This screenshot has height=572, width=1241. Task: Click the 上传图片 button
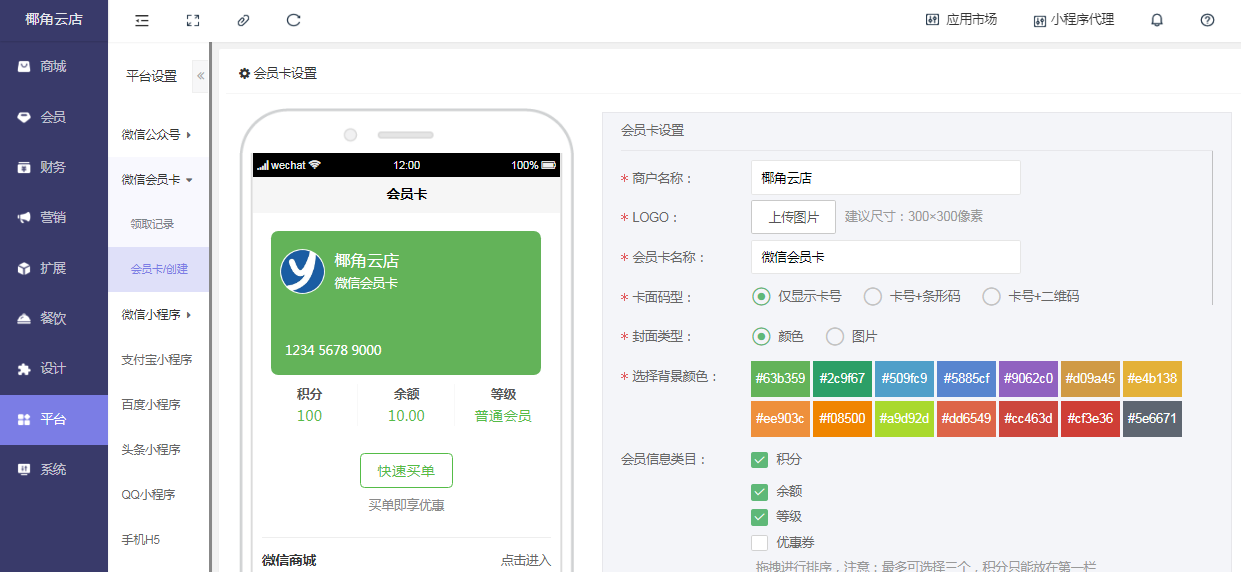793,217
